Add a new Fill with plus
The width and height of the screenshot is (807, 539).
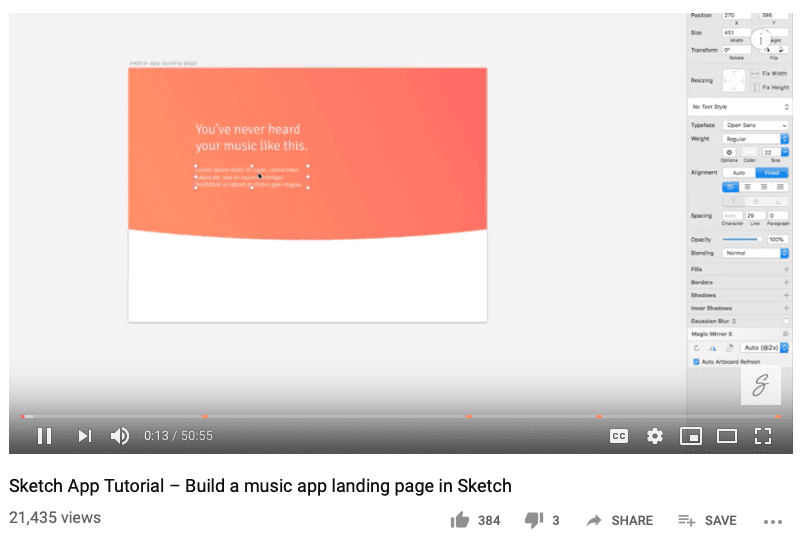coord(786,269)
